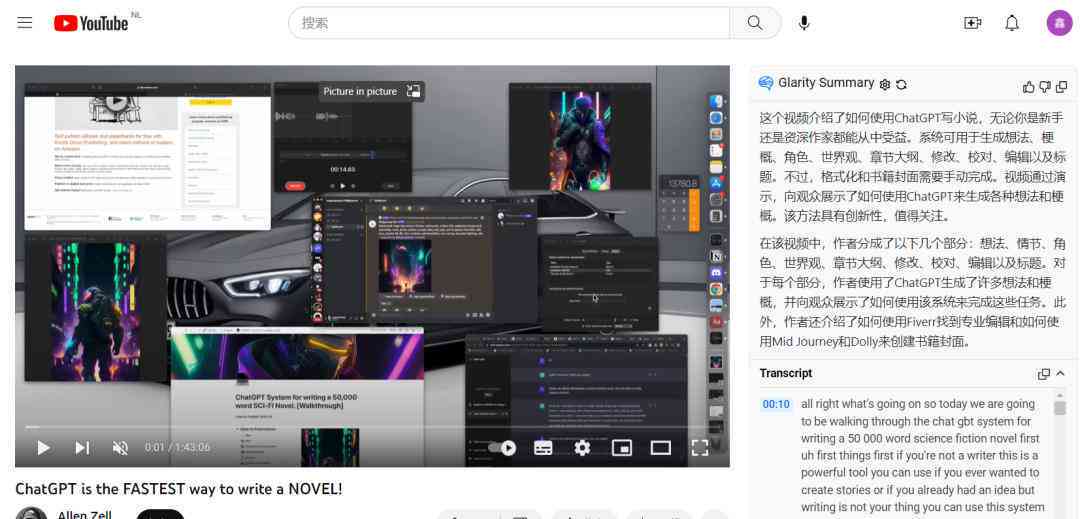Turn on subtitles in the player
The image size is (1080, 519).
coord(543,448)
